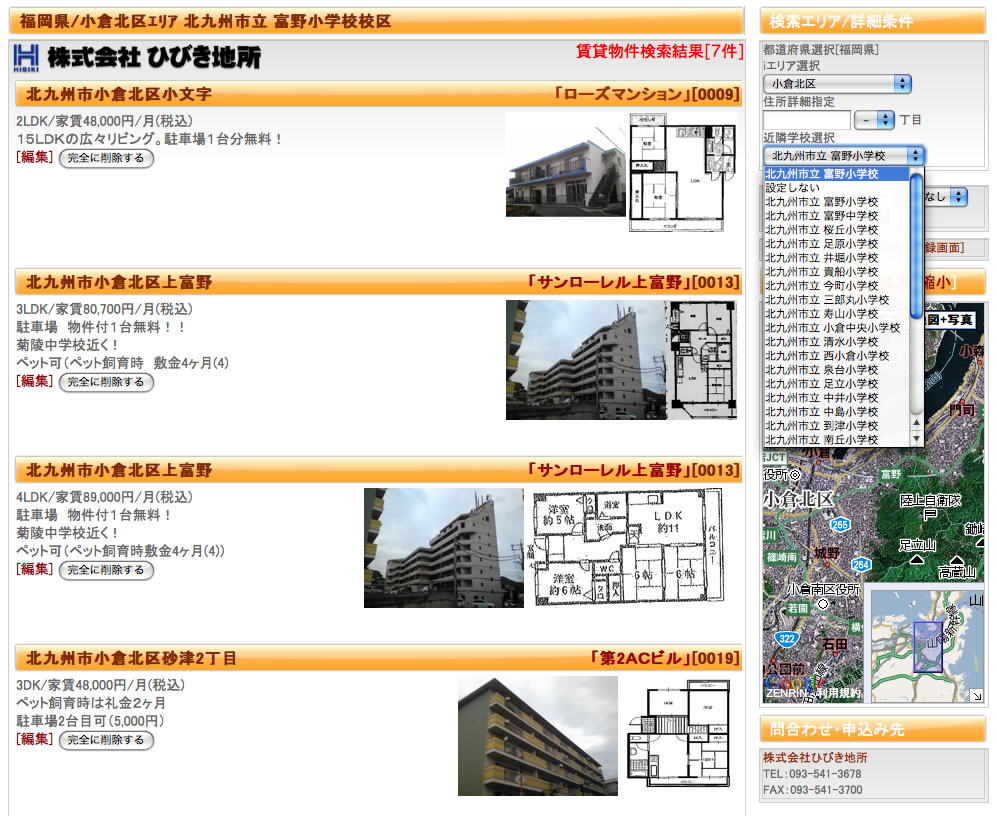Select 北九州市立 南丘小学校 option
This screenshot has height=816, width=997.
pyautogui.click(x=836, y=439)
